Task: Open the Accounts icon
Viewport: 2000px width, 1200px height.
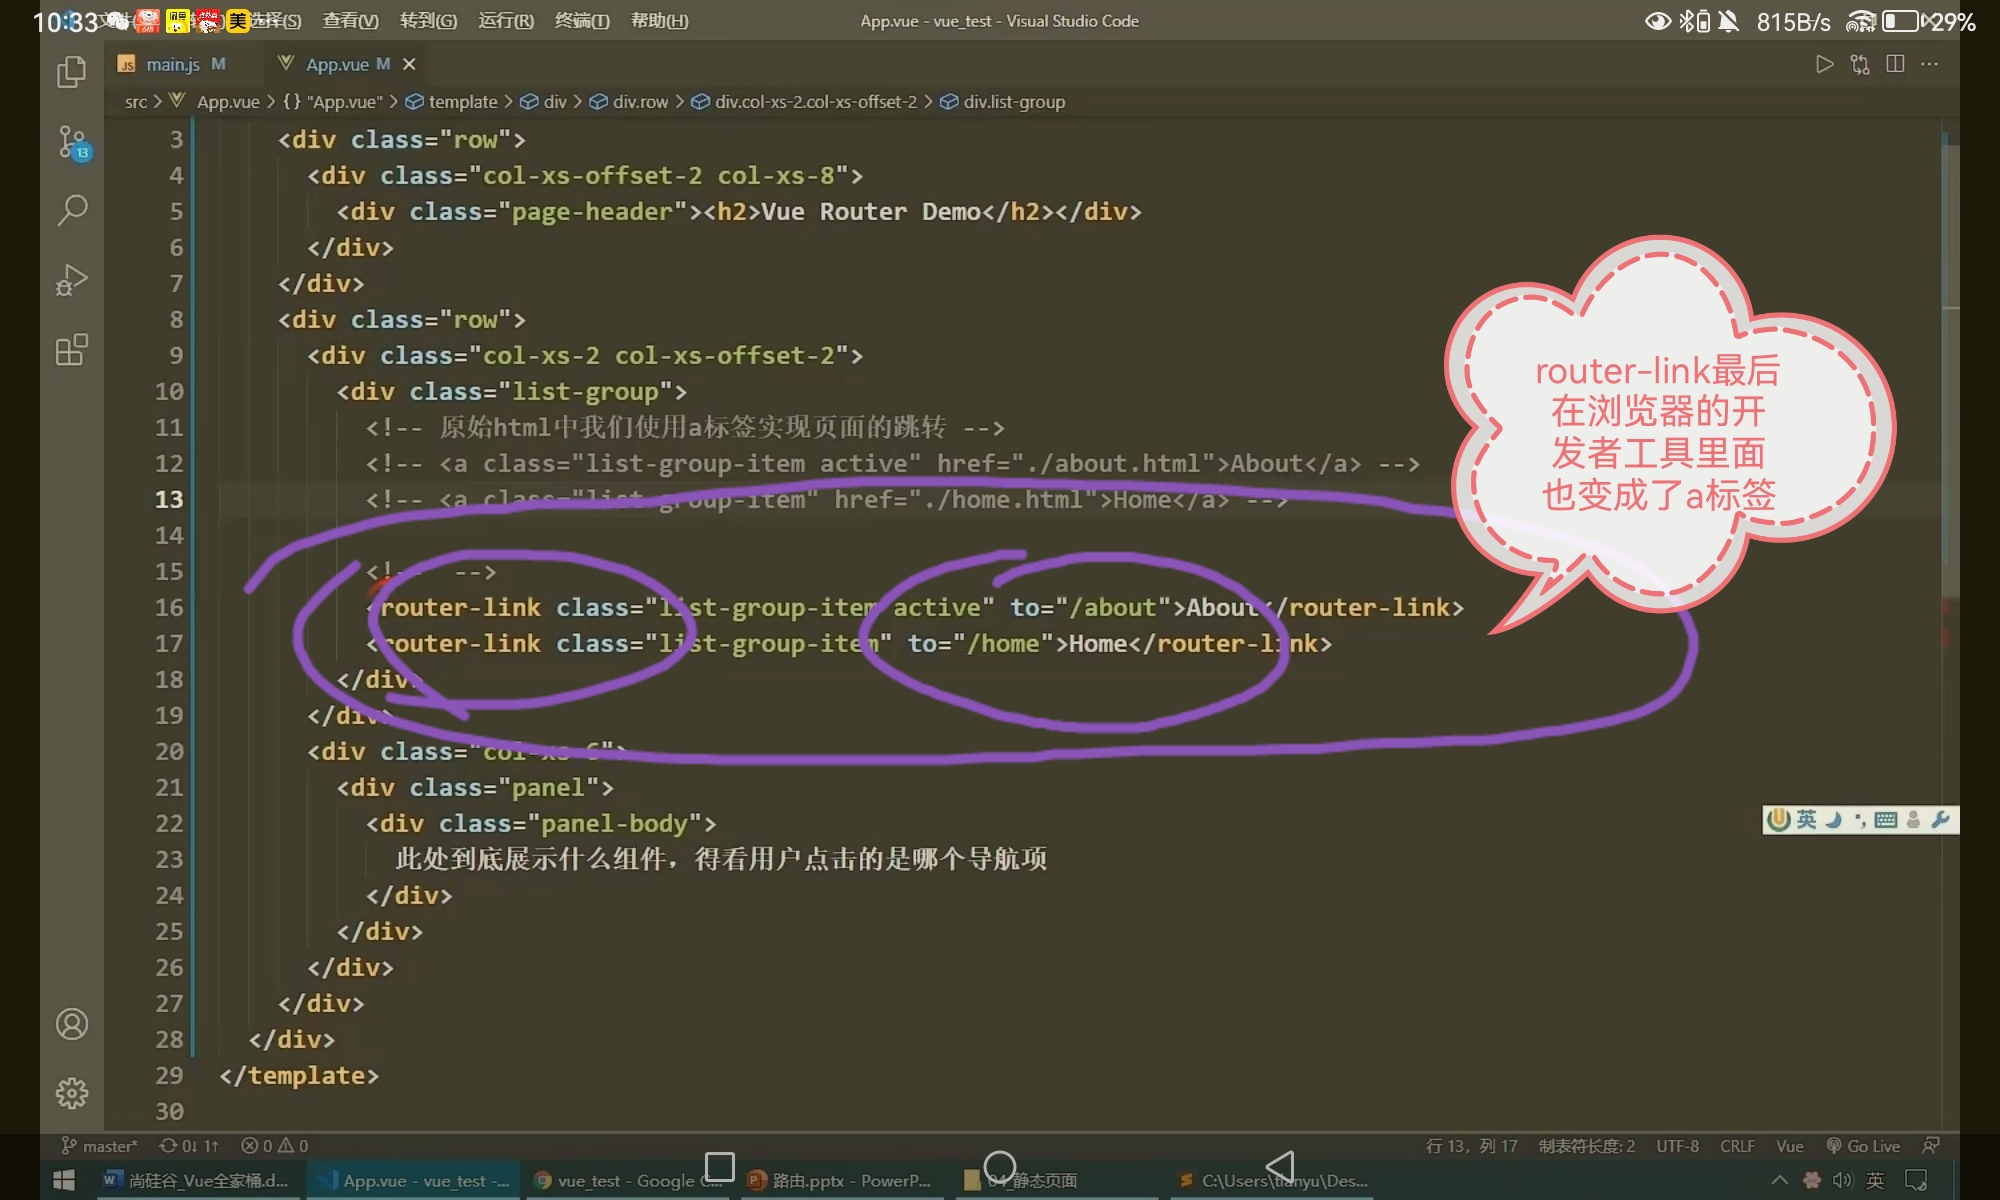Action: (72, 1024)
